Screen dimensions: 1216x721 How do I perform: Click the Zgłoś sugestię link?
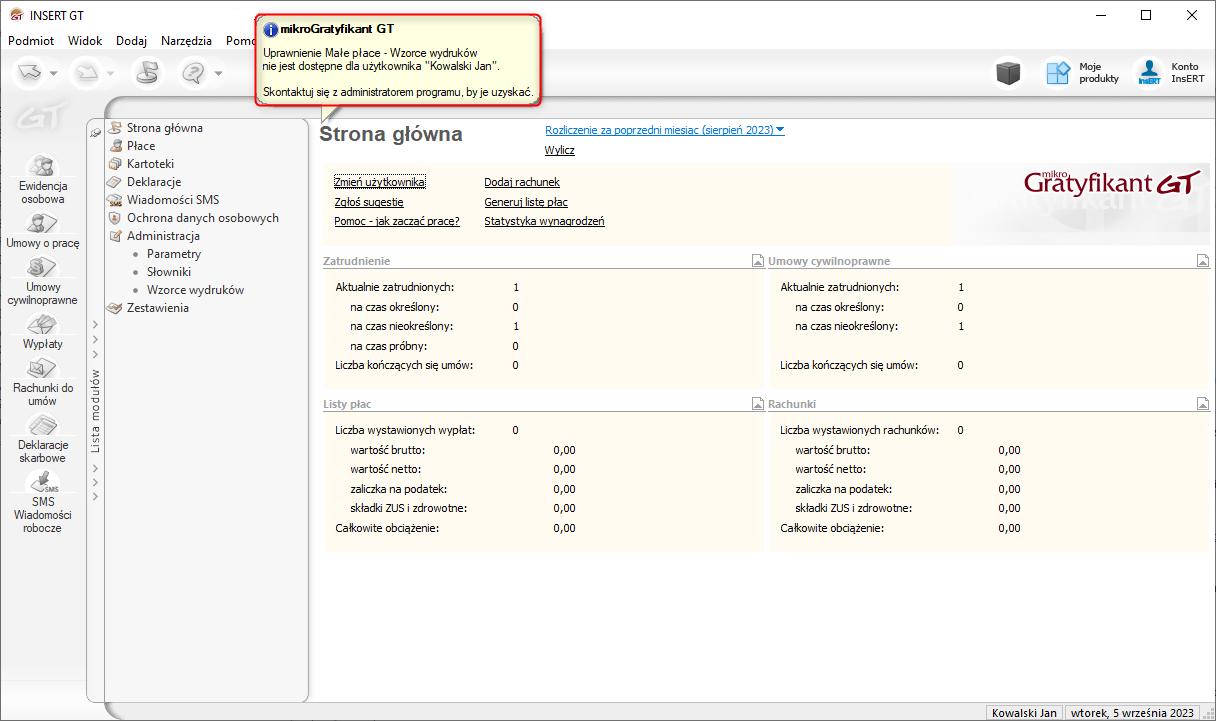[x=369, y=202]
